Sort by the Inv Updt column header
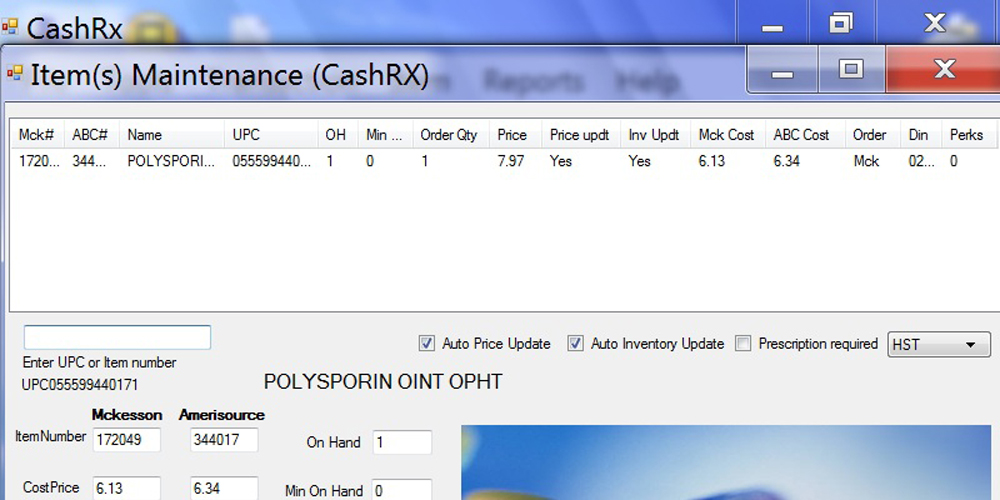Viewport: 1000px width, 500px height. point(655,135)
